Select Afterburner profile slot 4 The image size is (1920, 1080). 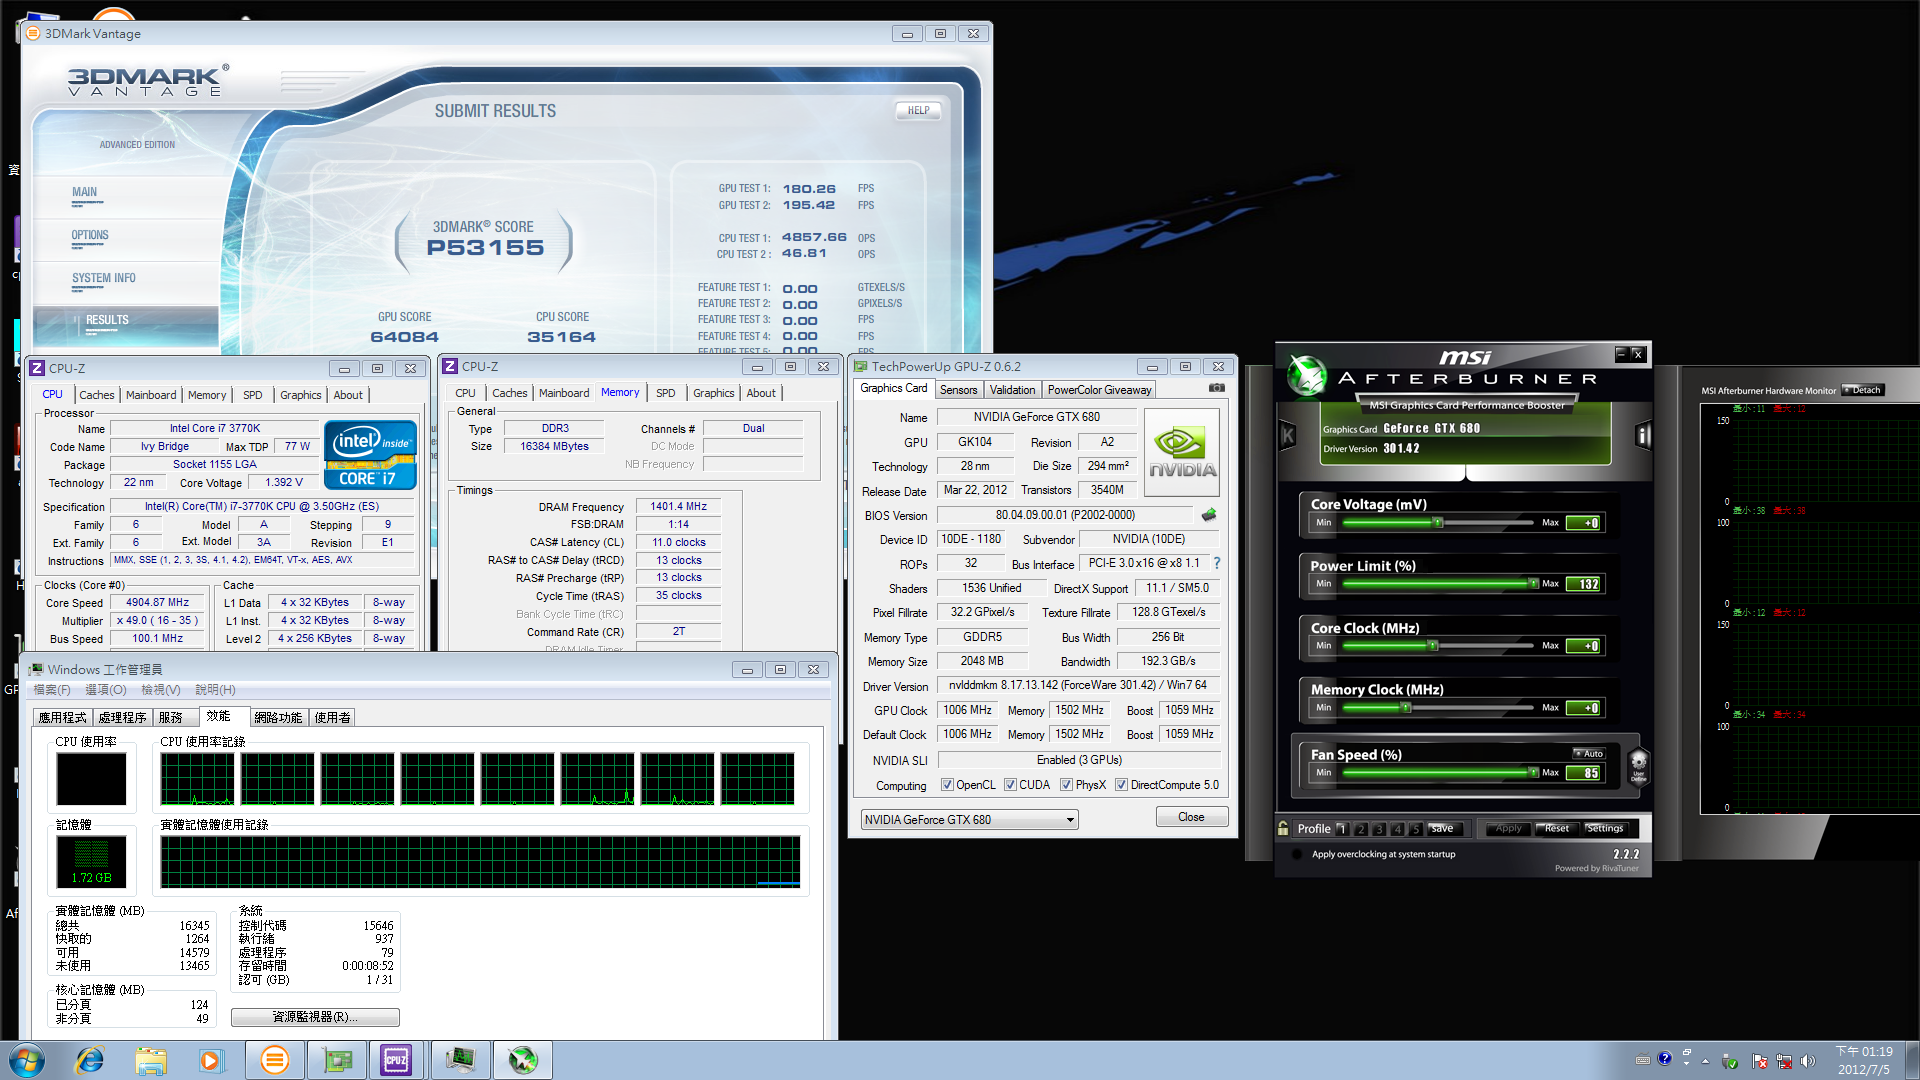pyautogui.click(x=1398, y=829)
